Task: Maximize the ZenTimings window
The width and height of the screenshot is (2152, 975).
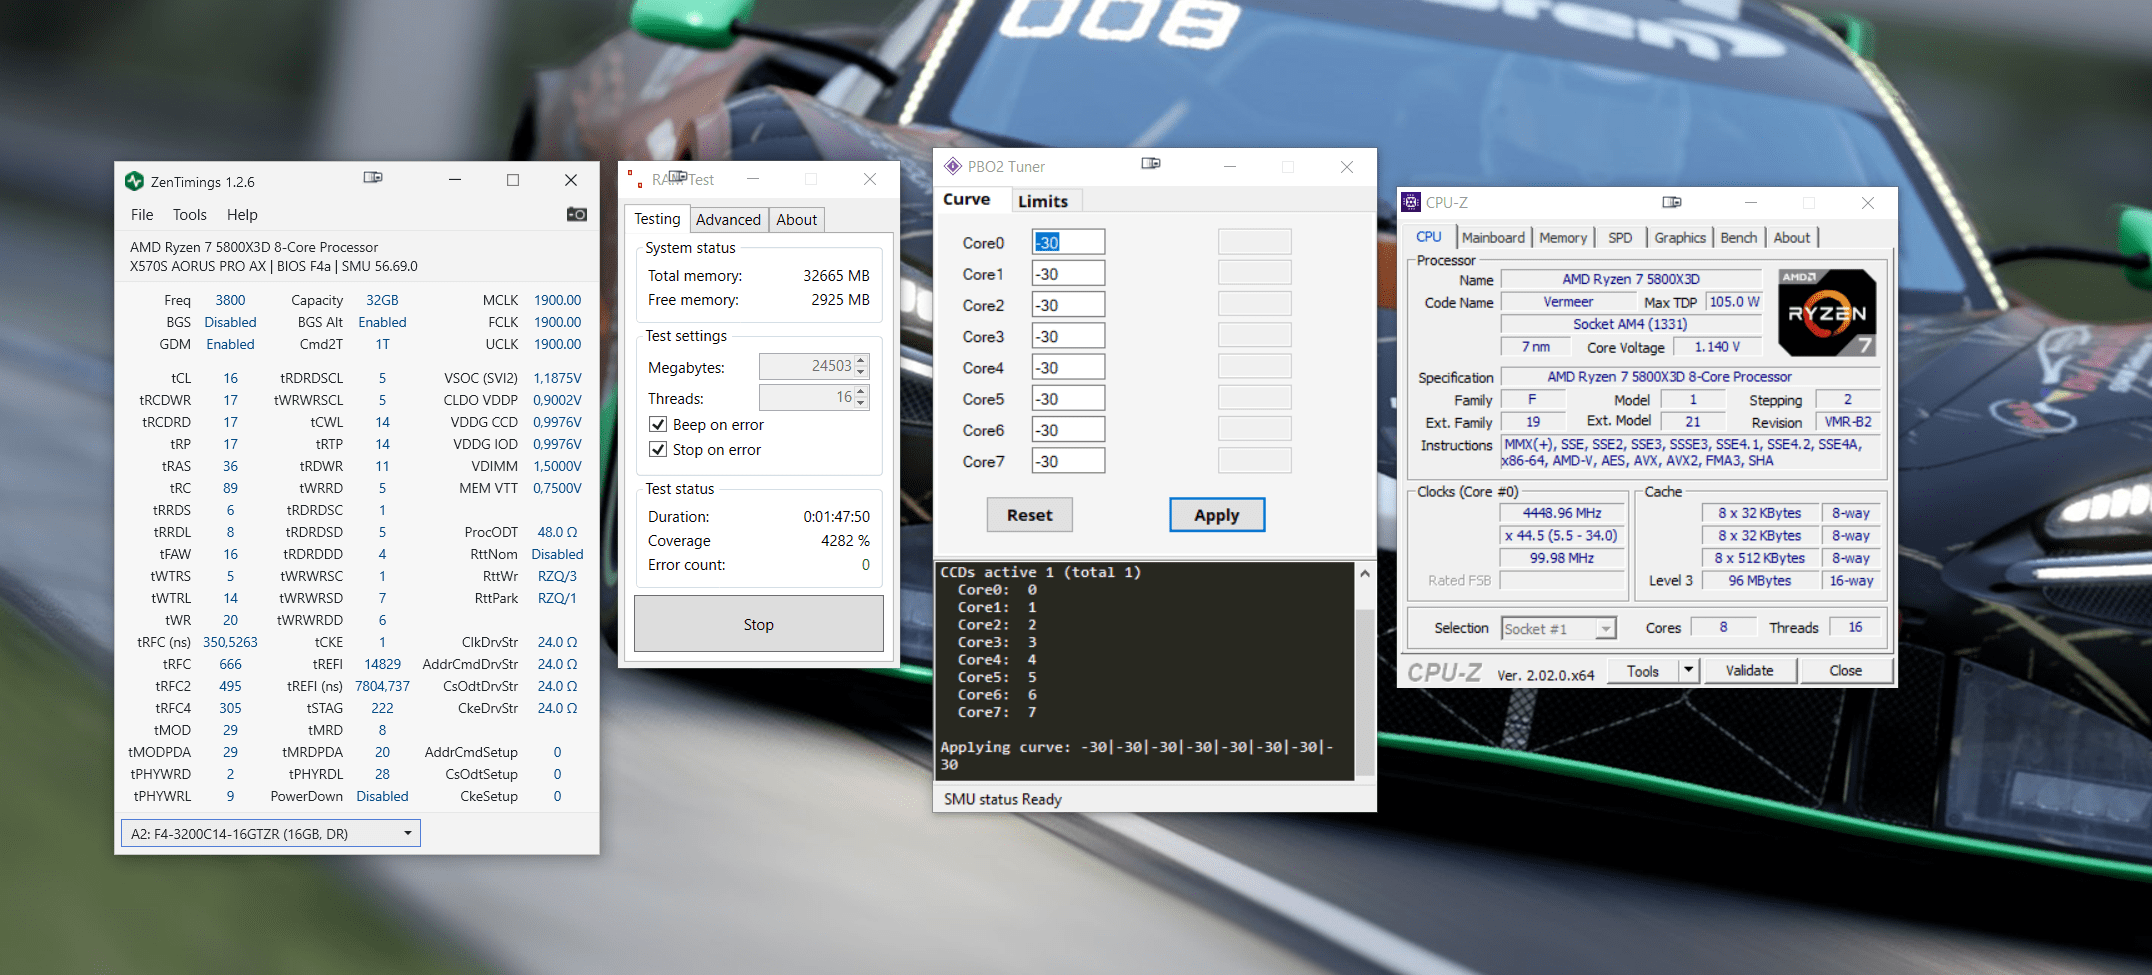Action: tap(513, 180)
